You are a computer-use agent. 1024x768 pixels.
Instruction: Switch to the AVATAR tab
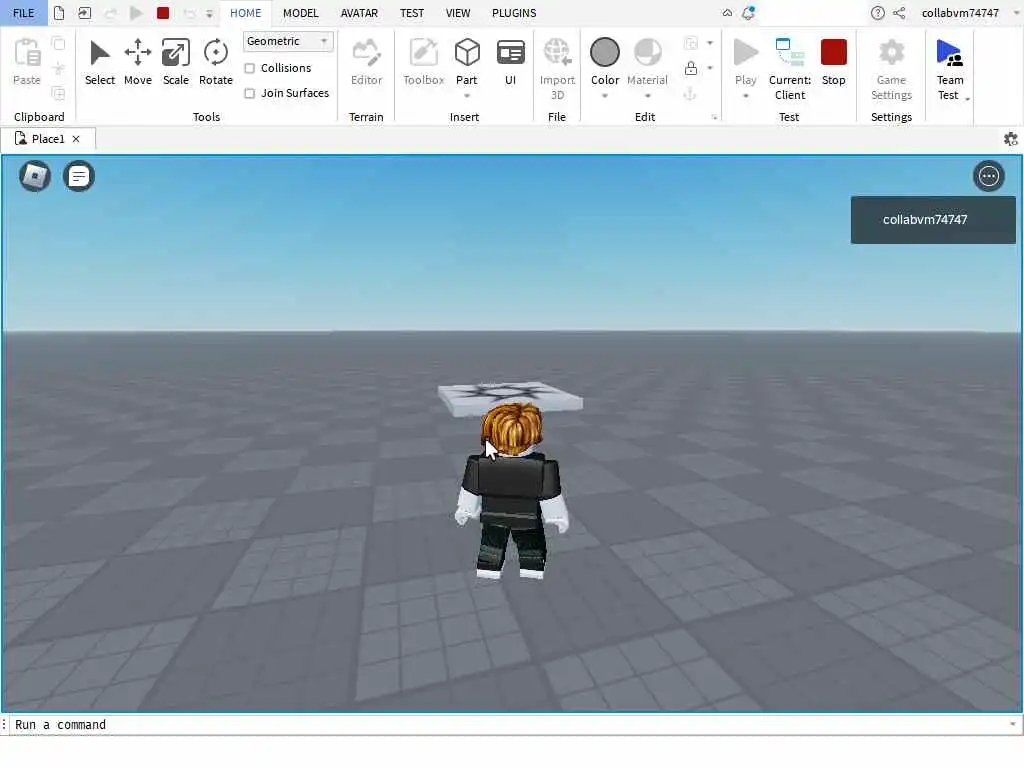[359, 13]
